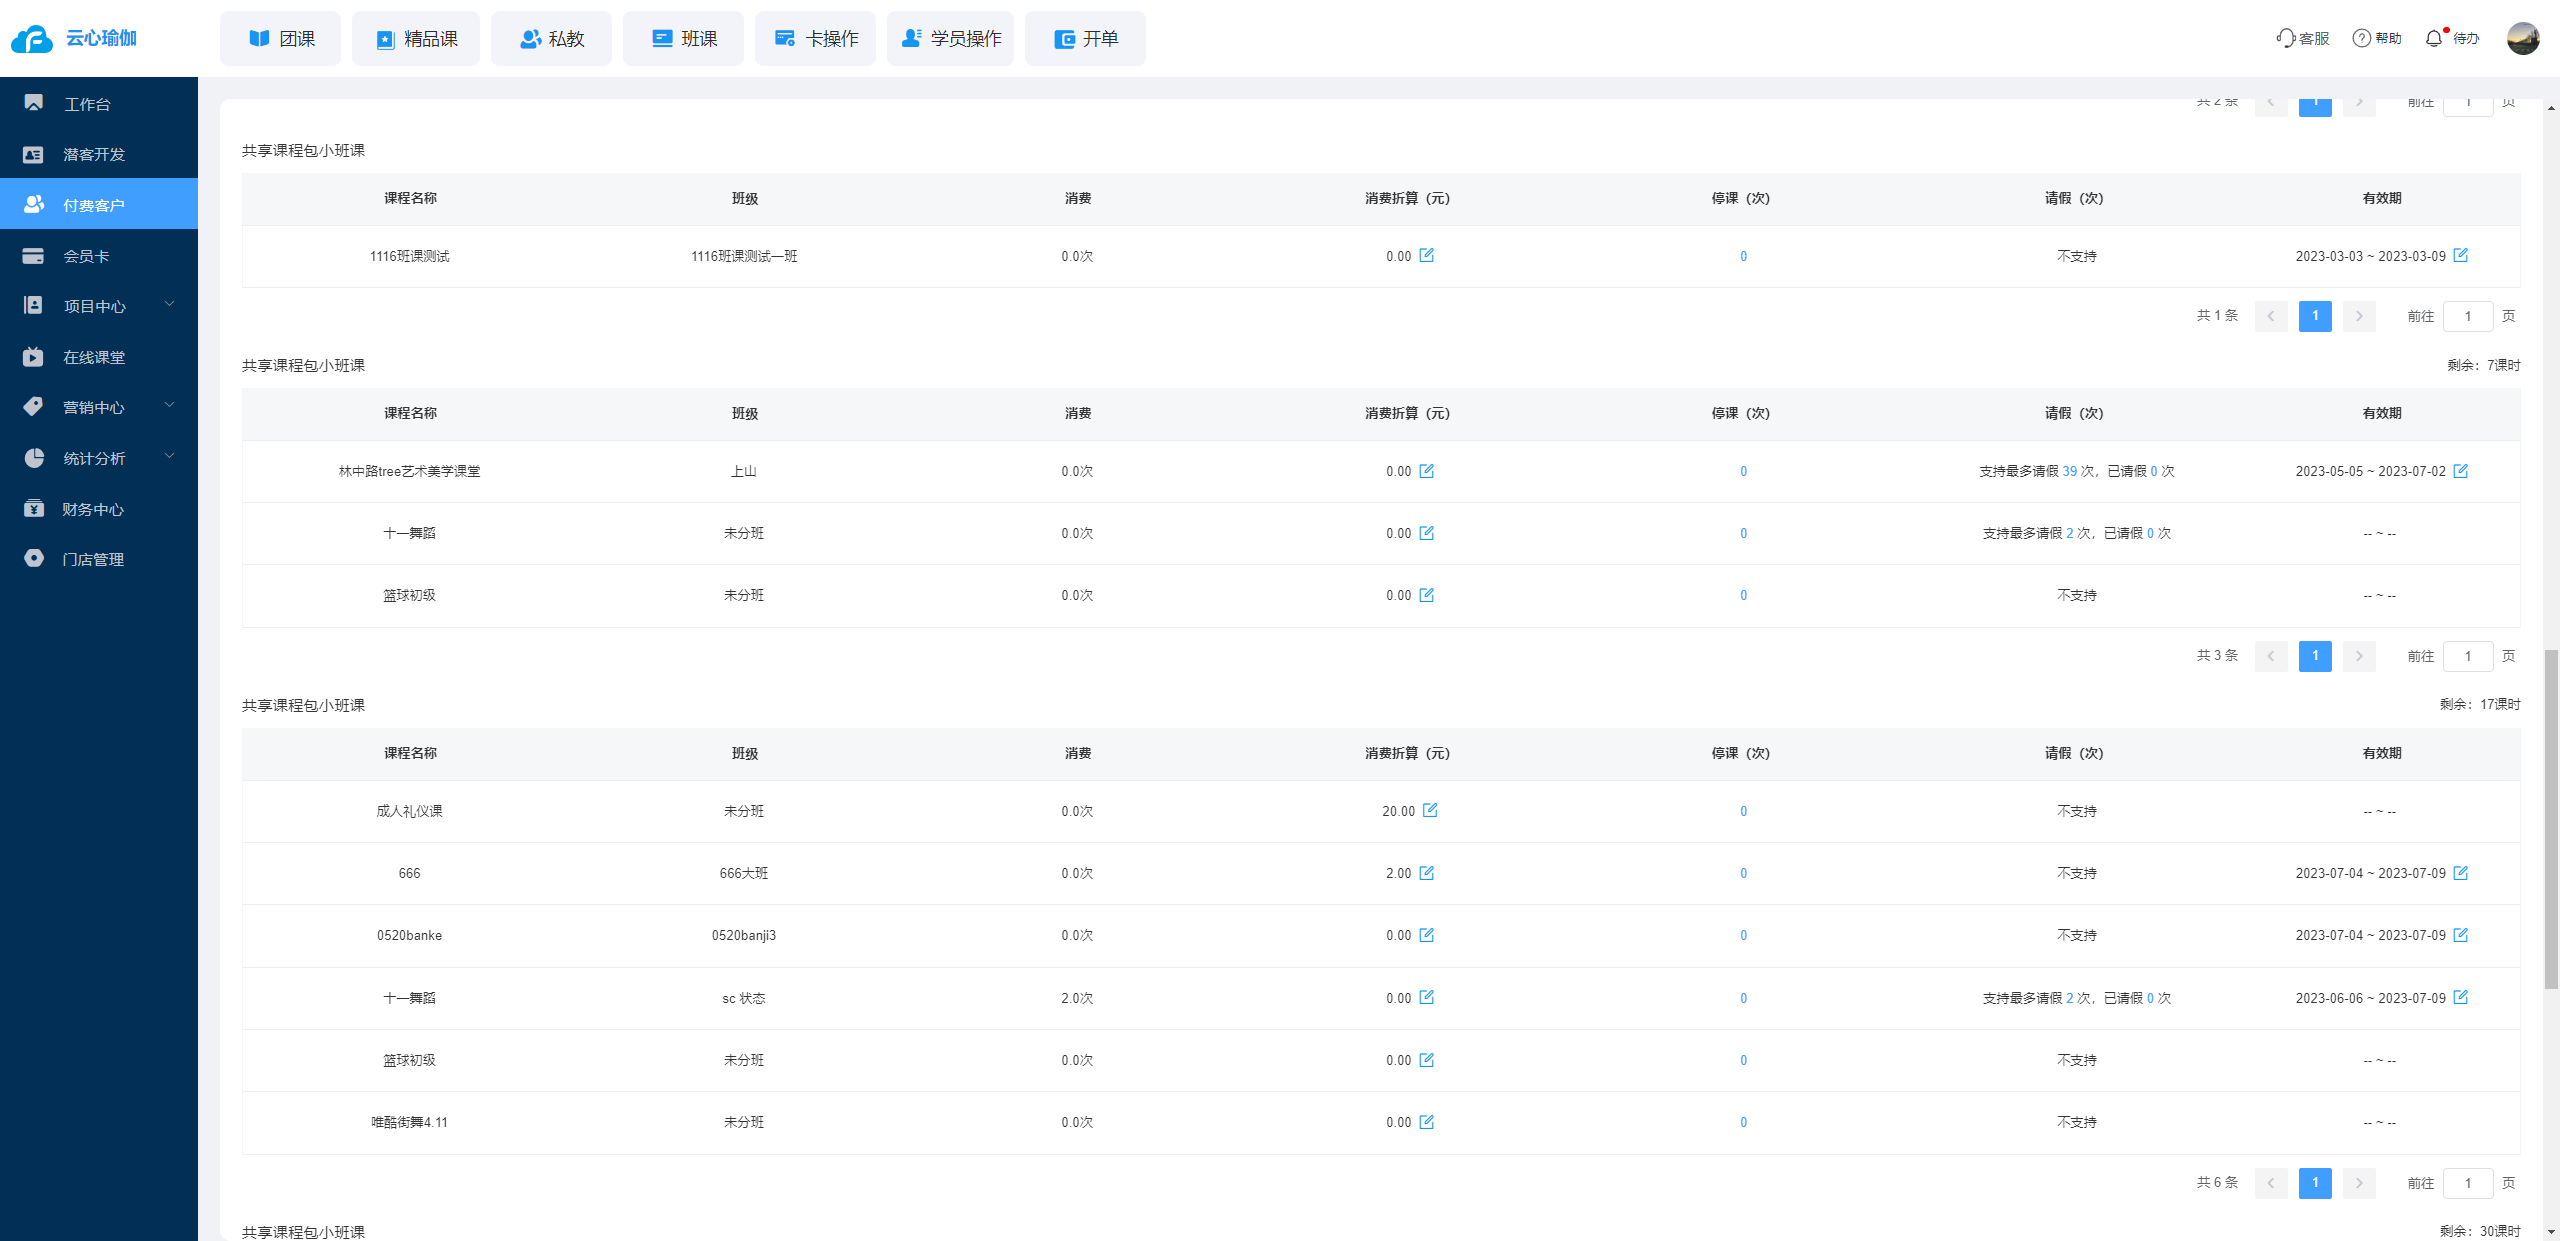
Task: Click the 开单 billing button
Action: pos(1086,39)
